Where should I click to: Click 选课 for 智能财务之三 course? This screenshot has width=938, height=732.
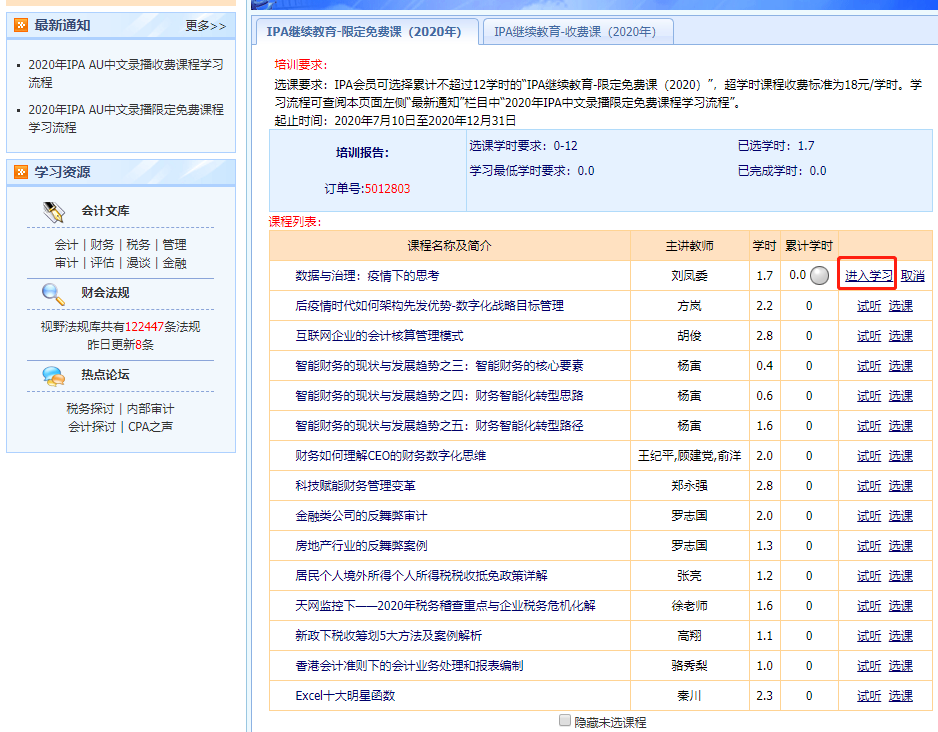[900, 365]
